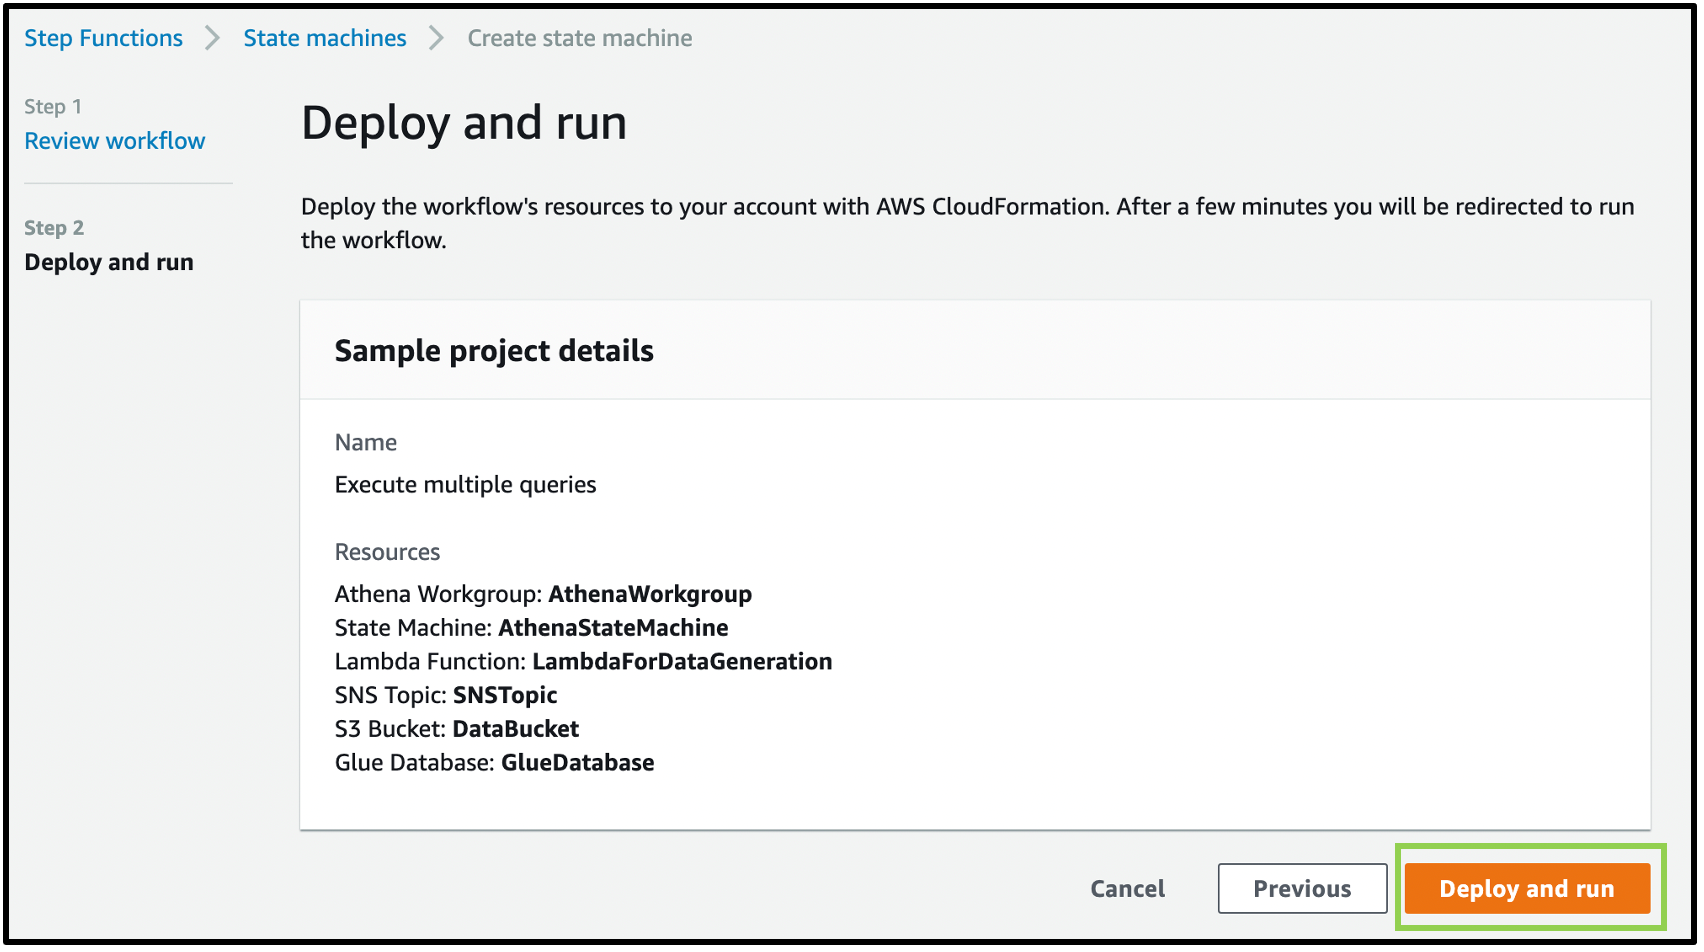Click the Deploy and run page heading
The width and height of the screenshot is (1704, 952).
464,123
